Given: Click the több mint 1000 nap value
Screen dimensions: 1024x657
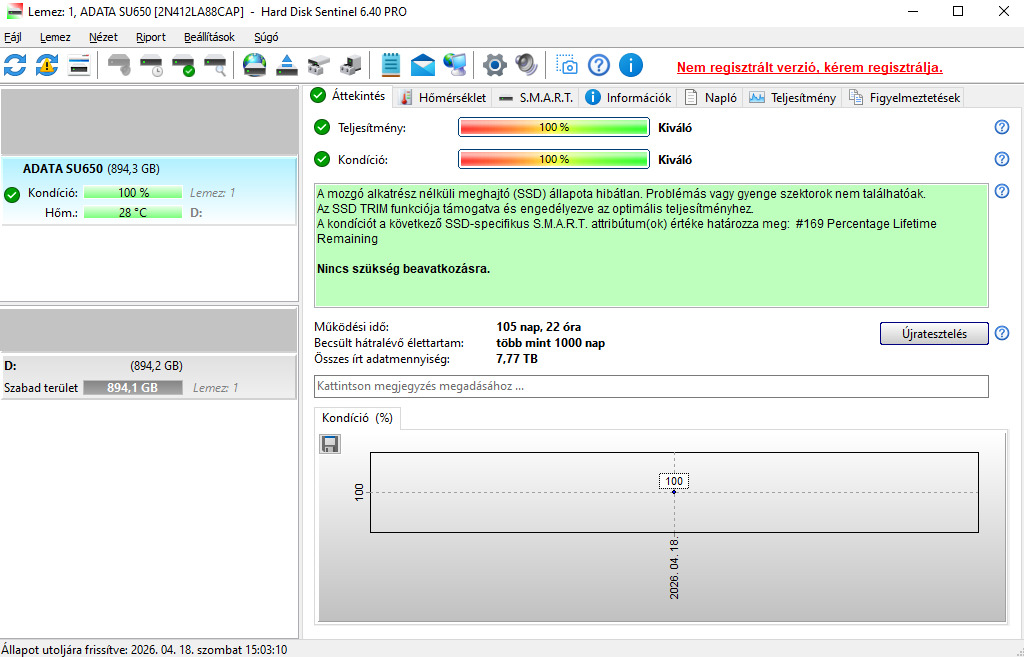Looking at the screenshot, I should coord(551,343).
